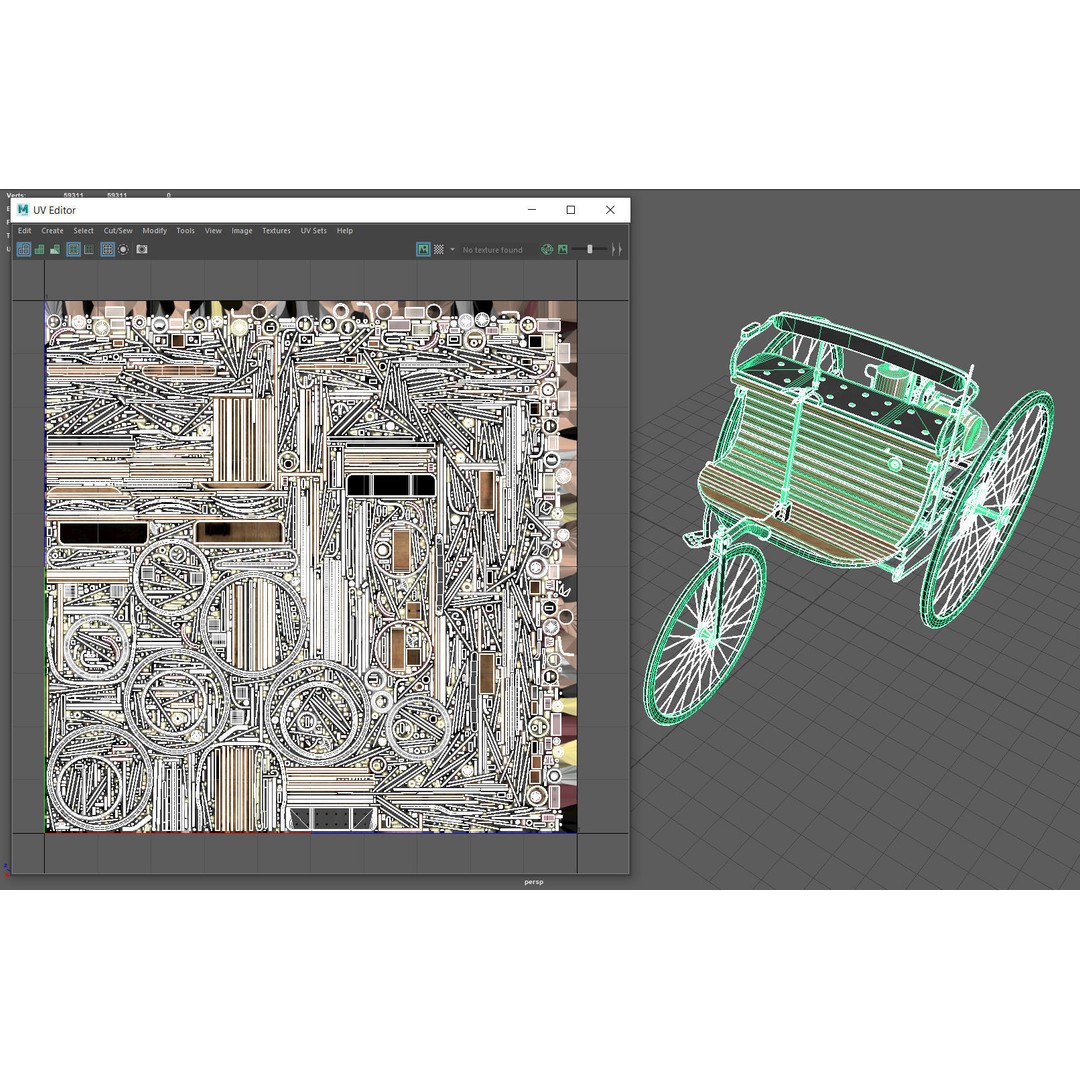Maximize the UV Editor window
This screenshot has height=1080, width=1080.
coord(570,209)
